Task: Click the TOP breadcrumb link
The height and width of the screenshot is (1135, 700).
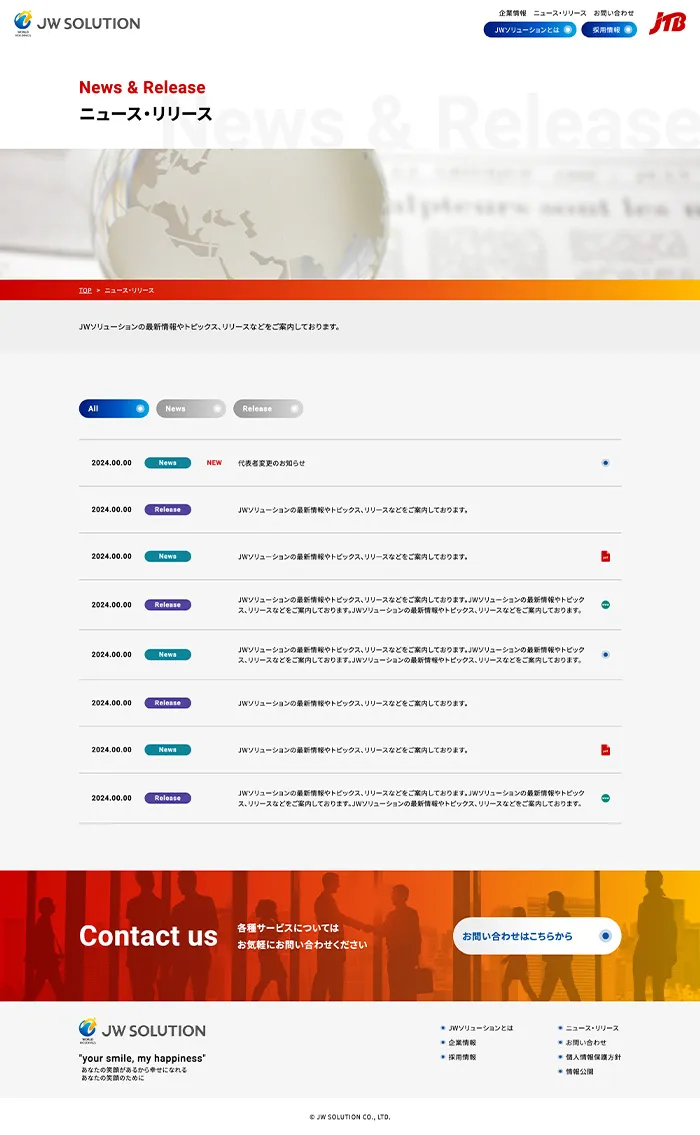Action: pos(85,290)
